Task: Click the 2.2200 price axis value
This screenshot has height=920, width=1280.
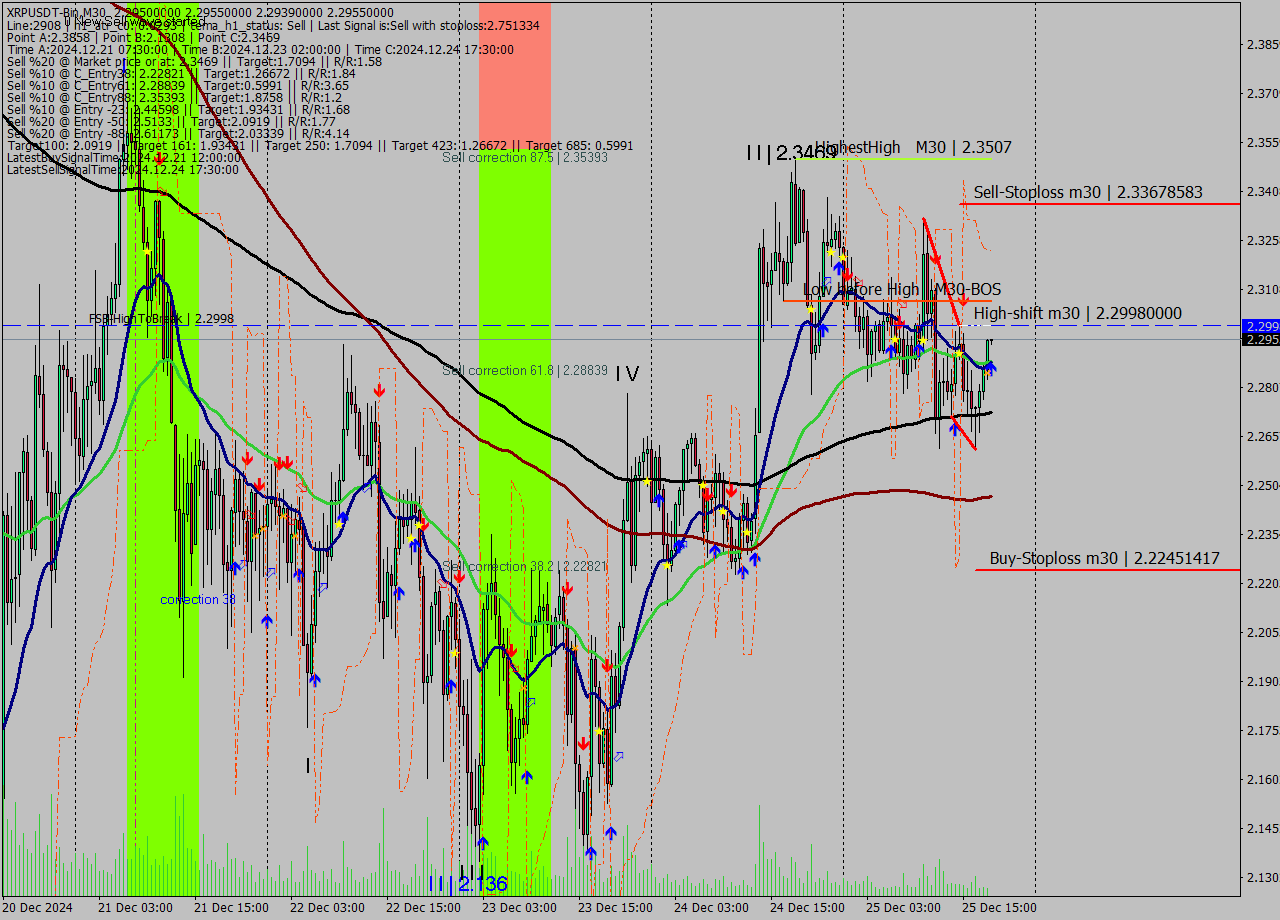Action: (x=1262, y=584)
